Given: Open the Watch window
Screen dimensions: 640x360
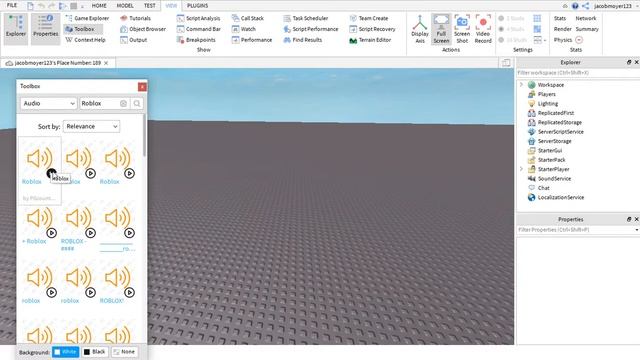Looking at the screenshot, I should (244, 29).
